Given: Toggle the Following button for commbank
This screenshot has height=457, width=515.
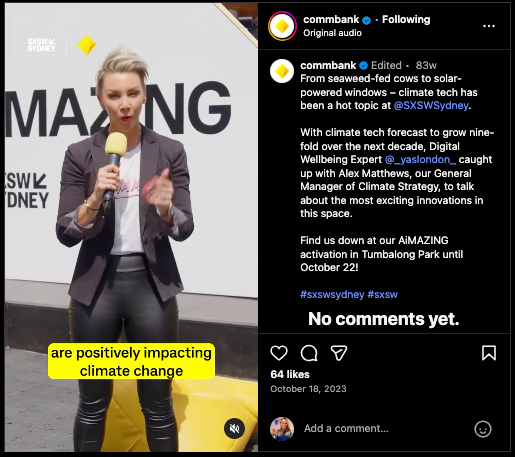Looking at the screenshot, I should pos(406,19).
